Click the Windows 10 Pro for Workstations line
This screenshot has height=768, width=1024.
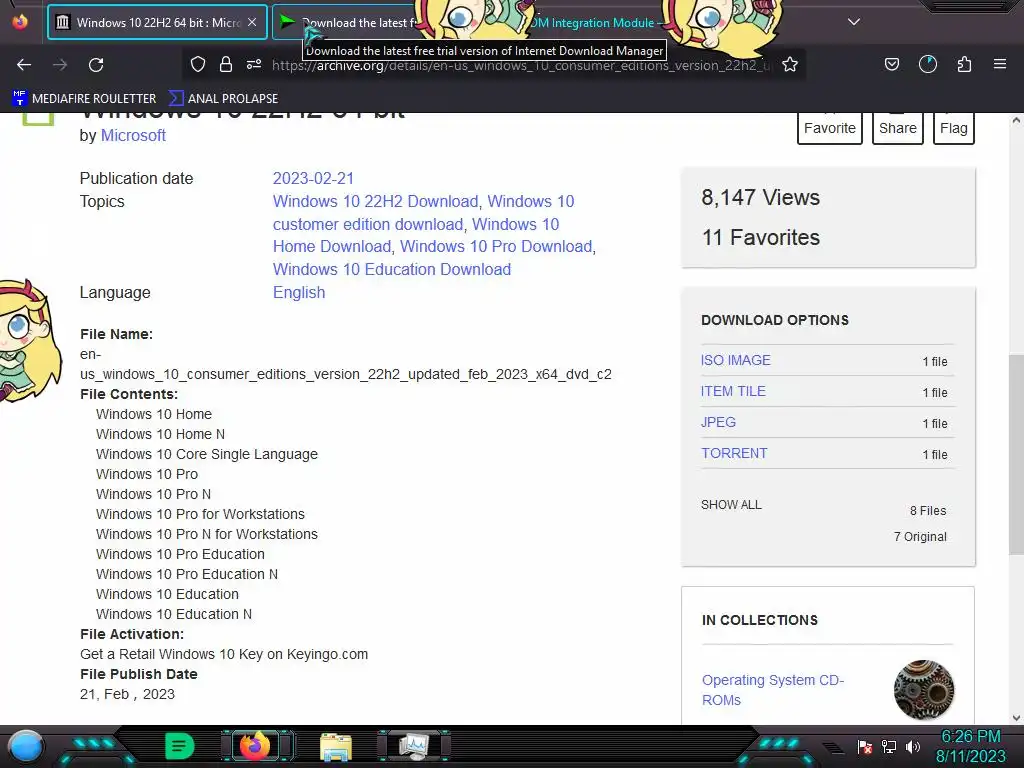tap(200, 514)
